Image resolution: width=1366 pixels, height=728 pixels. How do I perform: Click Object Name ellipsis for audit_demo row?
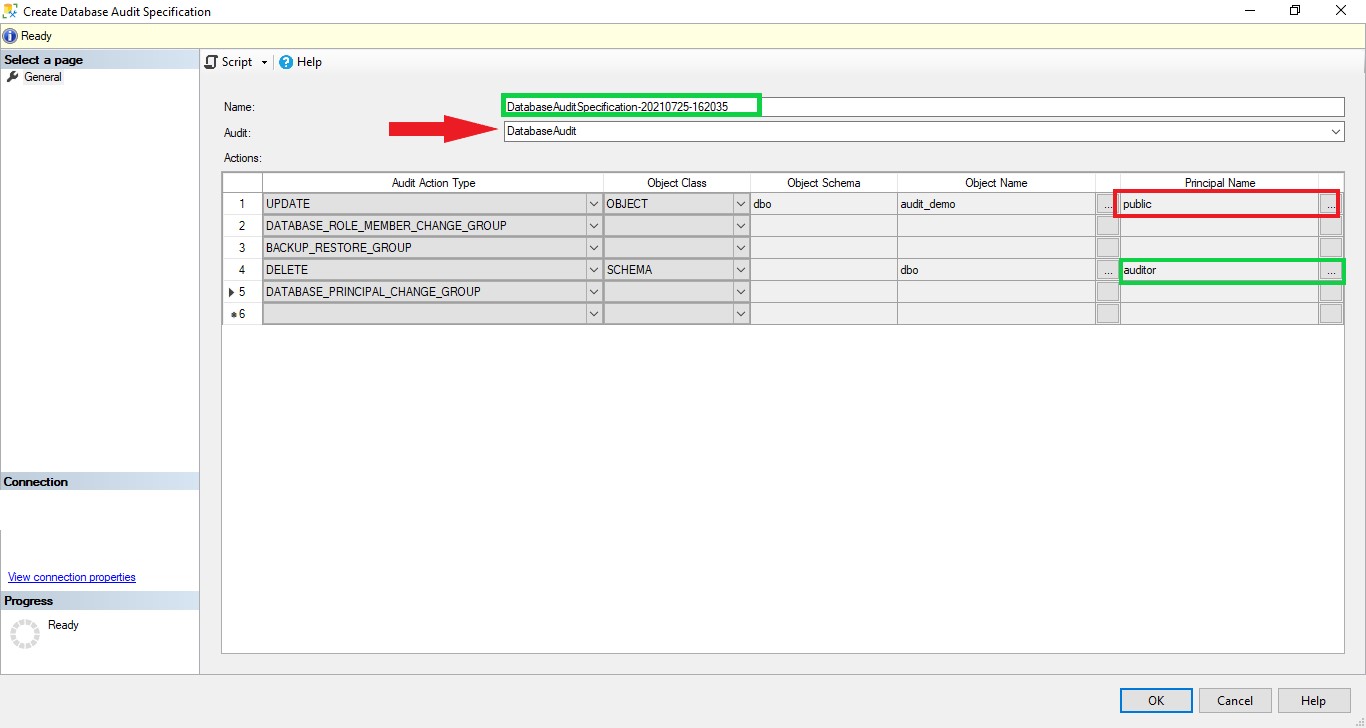pos(1106,203)
